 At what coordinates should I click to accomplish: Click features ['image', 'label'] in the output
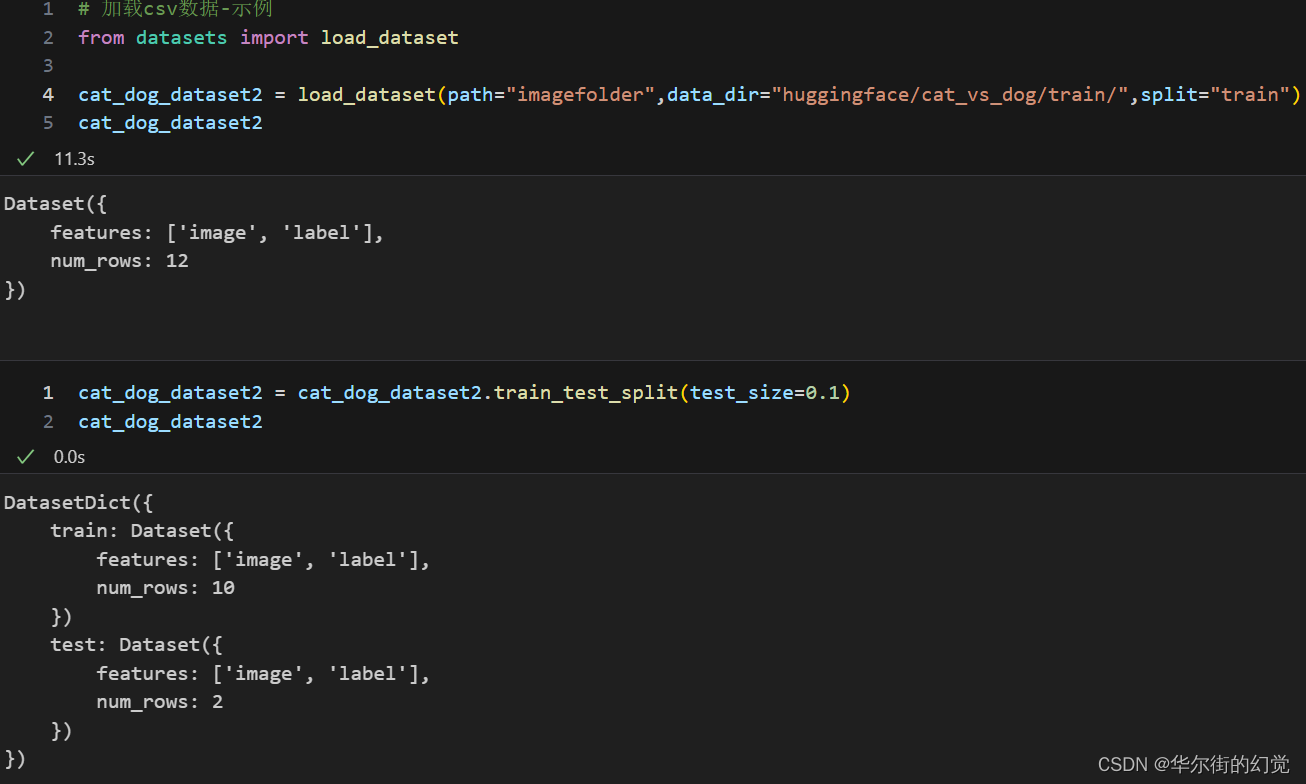point(215,231)
